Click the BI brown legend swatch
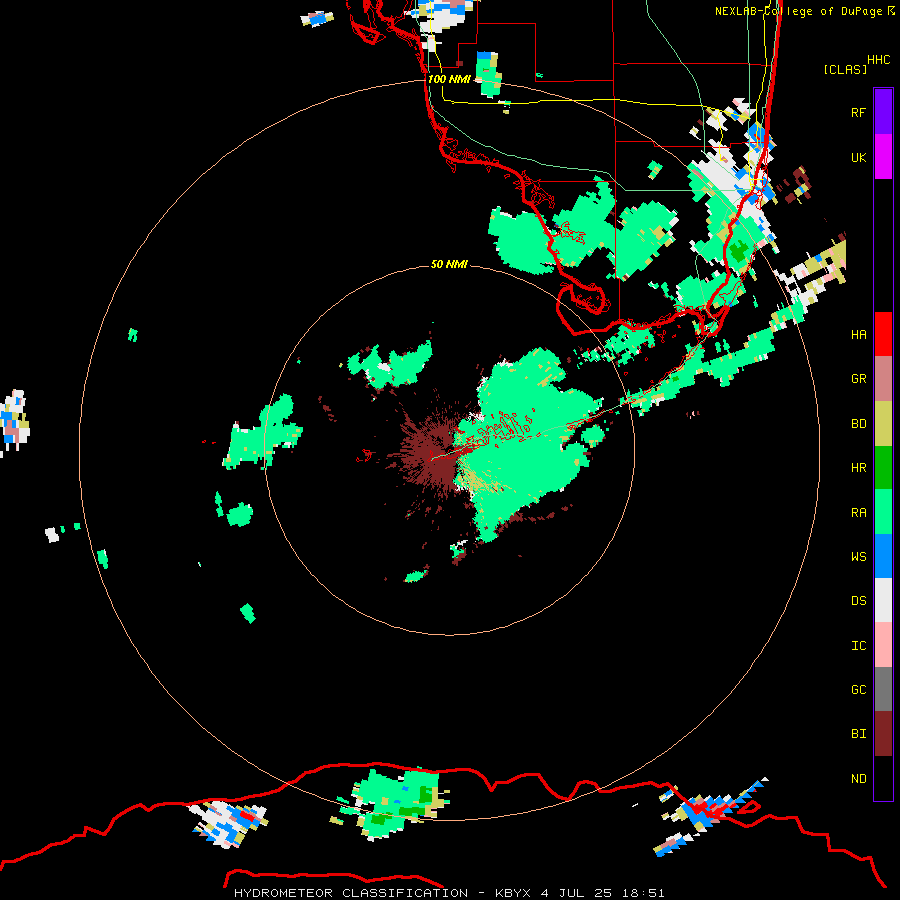900x900 pixels. tap(883, 734)
